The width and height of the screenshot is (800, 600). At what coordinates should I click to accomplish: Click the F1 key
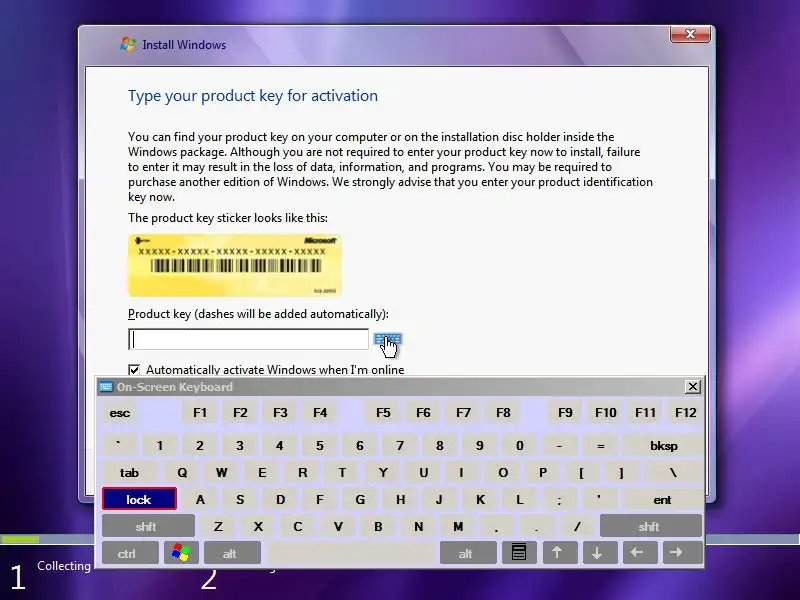200,413
